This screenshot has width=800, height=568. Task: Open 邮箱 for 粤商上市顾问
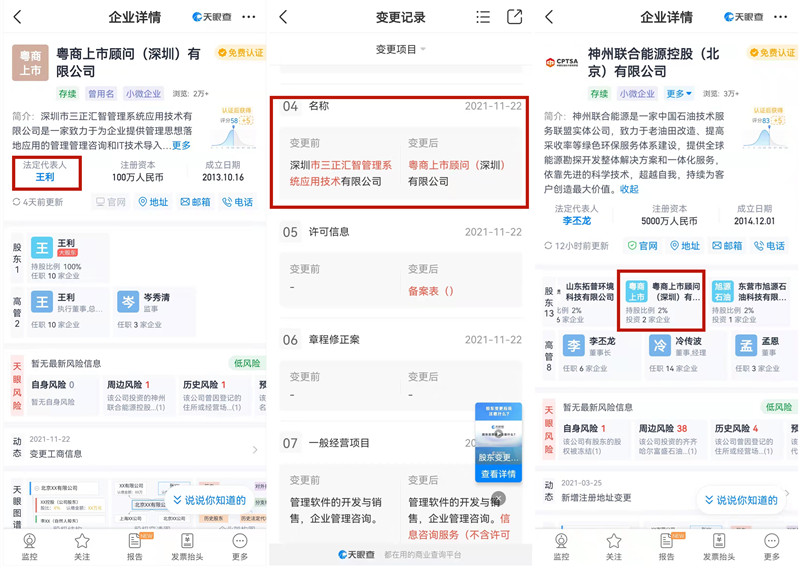point(195,202)
